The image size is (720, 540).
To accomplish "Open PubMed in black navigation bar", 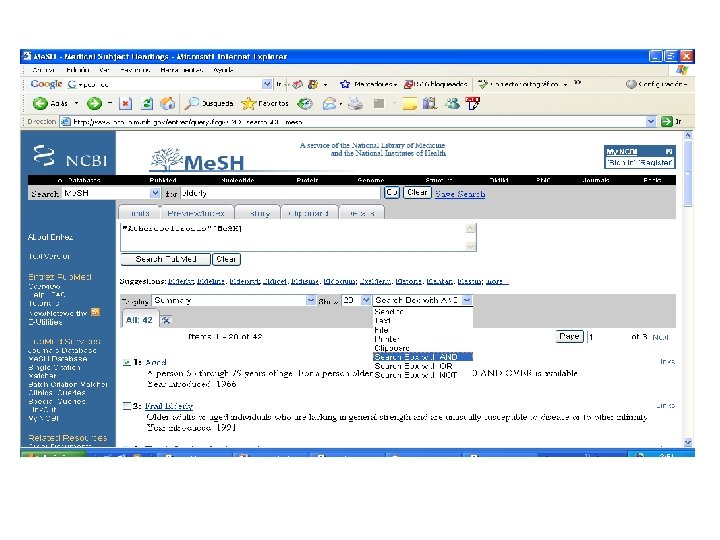I will [163, 180].
